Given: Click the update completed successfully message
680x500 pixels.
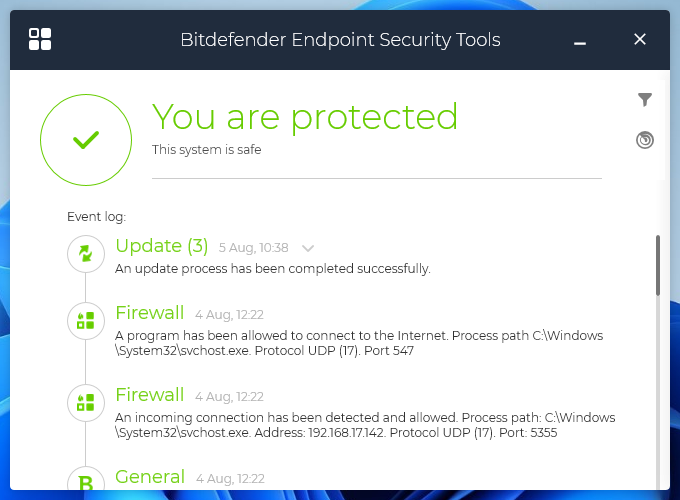Looking at the screenshot, I should (x=272, y=269).
